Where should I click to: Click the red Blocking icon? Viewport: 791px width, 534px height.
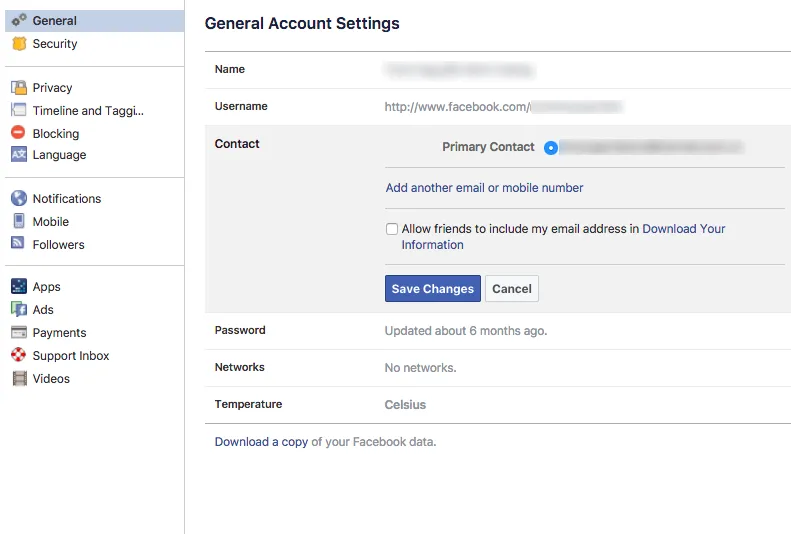click(x=19, y=133)
